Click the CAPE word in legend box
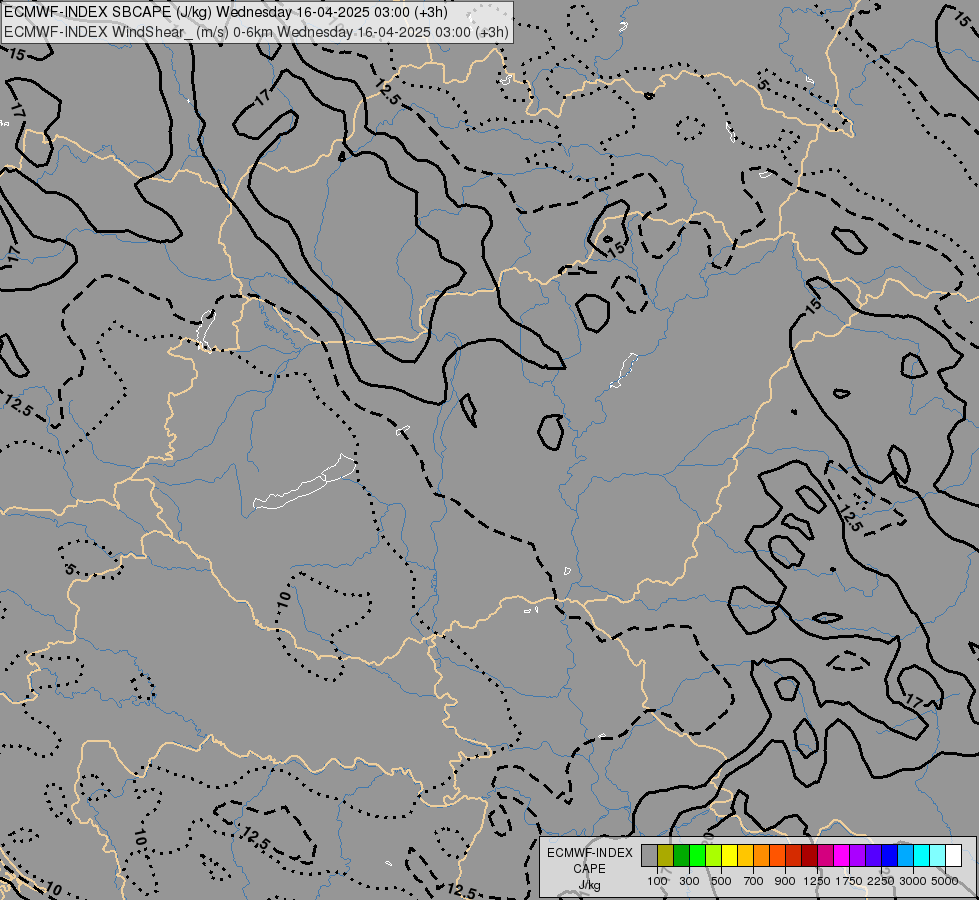Screen dimensions: 979x900 click(589, 869)
